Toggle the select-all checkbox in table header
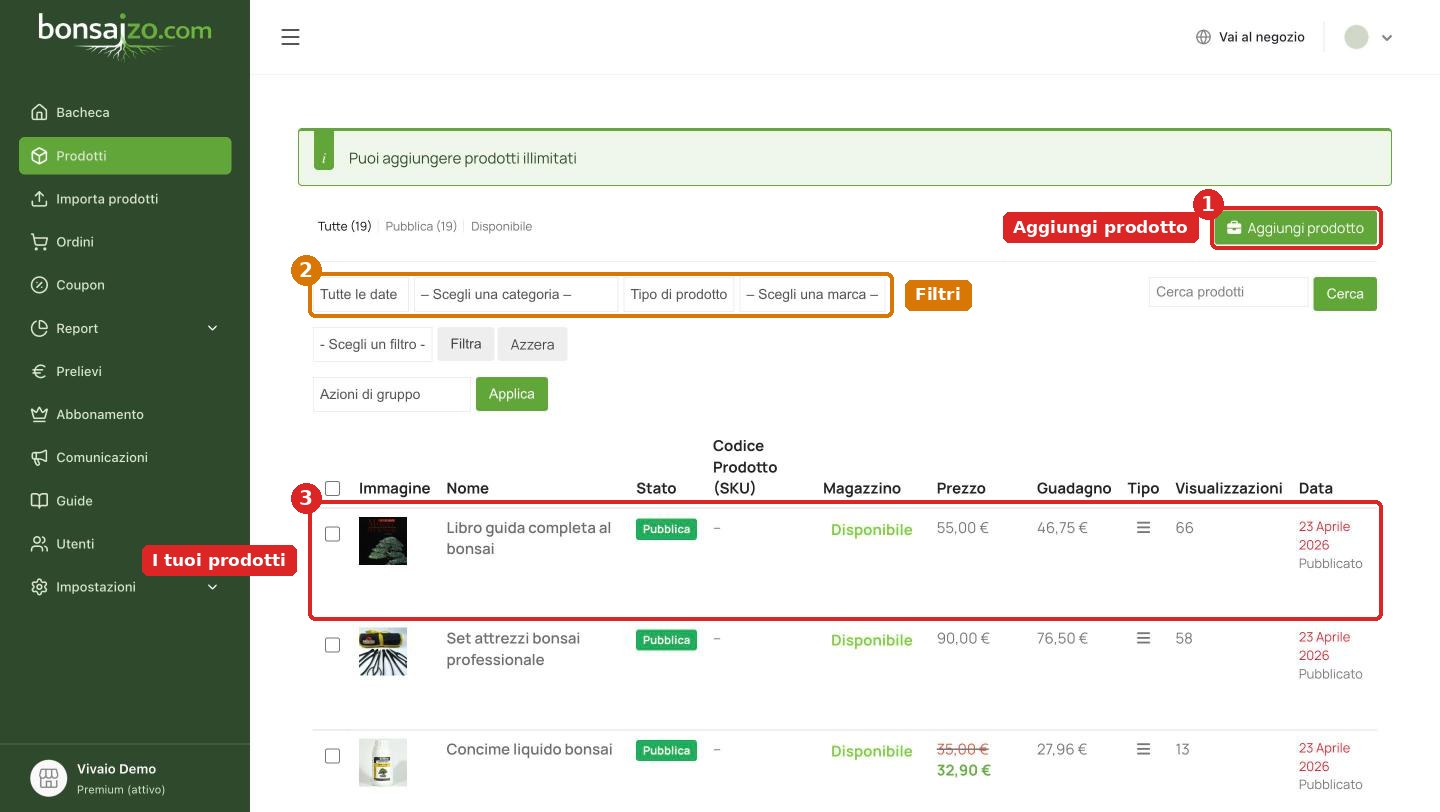 click(x=332, y=488)
